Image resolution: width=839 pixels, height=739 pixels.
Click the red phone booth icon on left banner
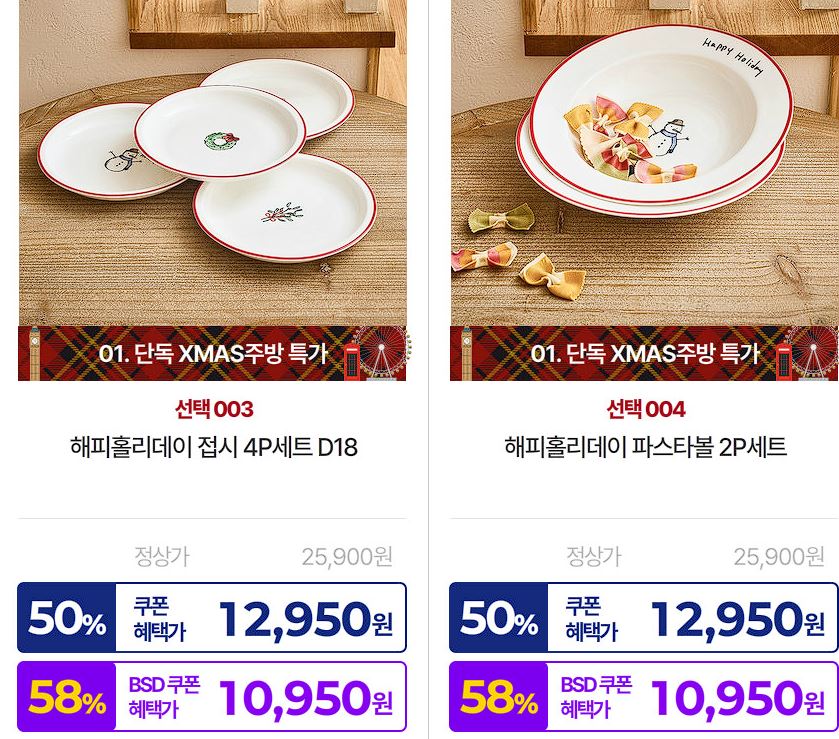click(x=352, y=362)
